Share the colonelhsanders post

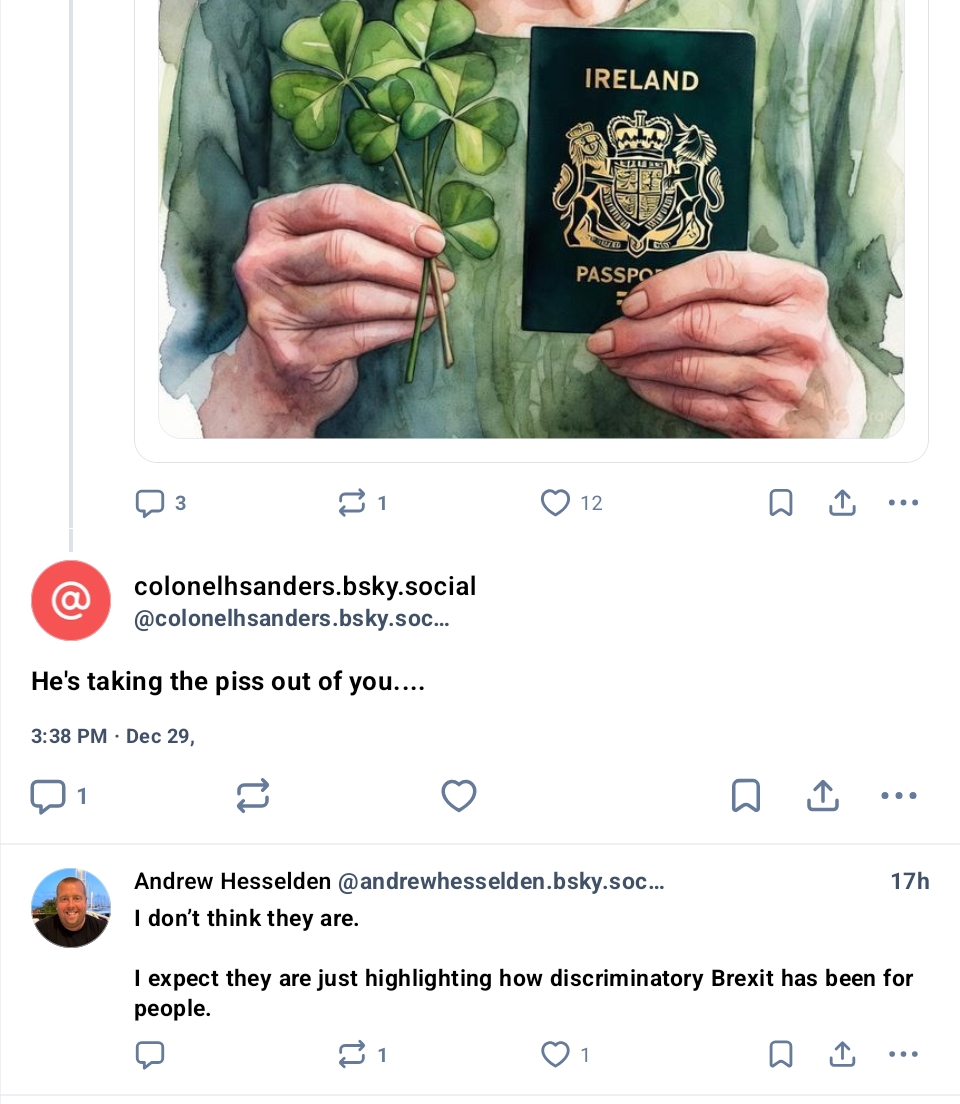point(822,796)
